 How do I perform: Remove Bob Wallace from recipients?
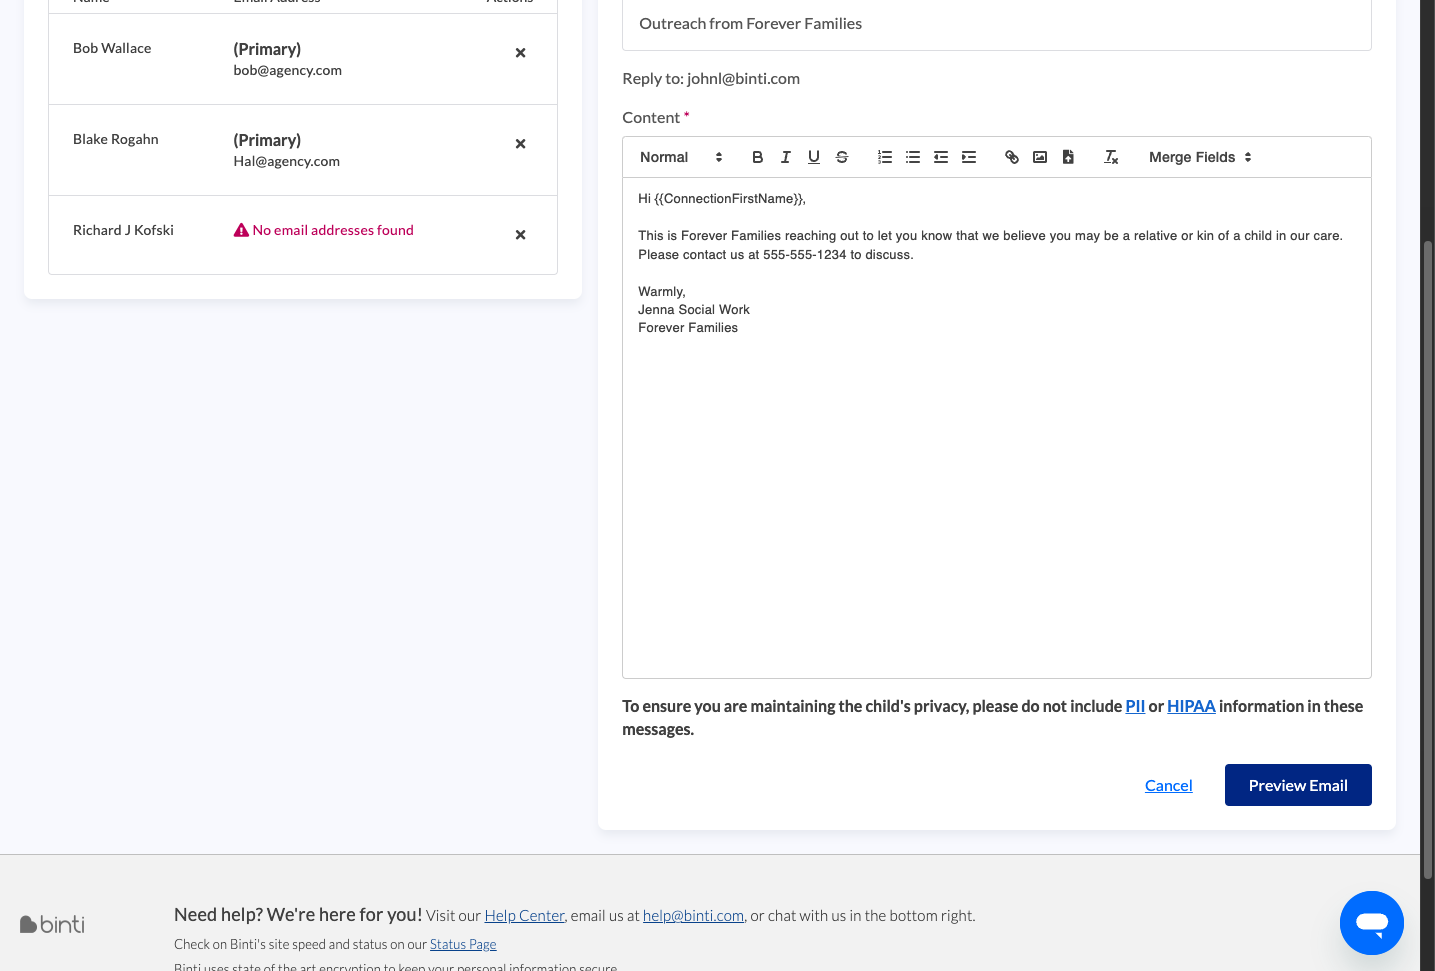point(520,53)
